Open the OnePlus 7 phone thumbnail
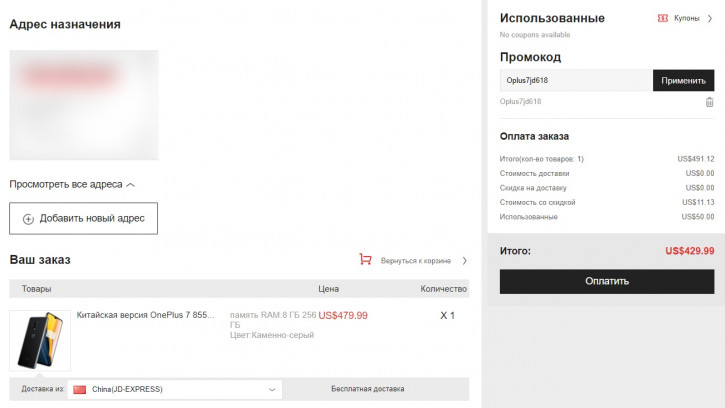 (40, 340)
